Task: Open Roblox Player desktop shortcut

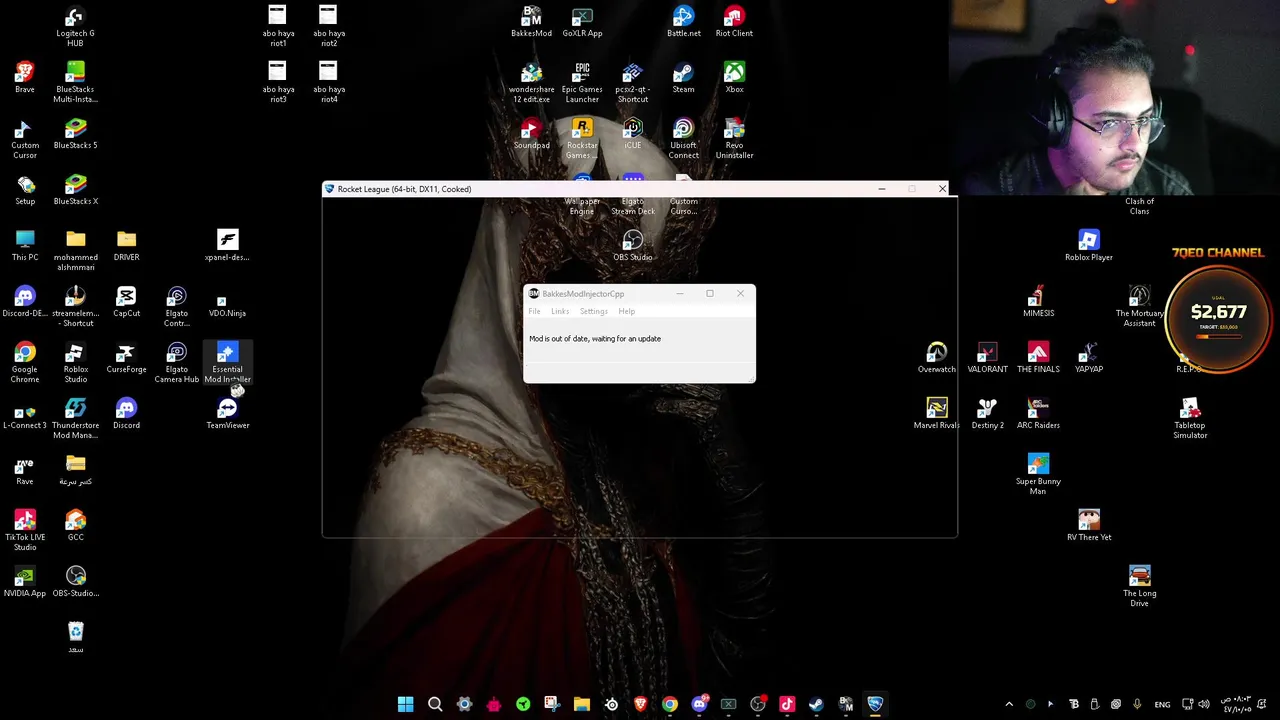Action: point(1089,246)
